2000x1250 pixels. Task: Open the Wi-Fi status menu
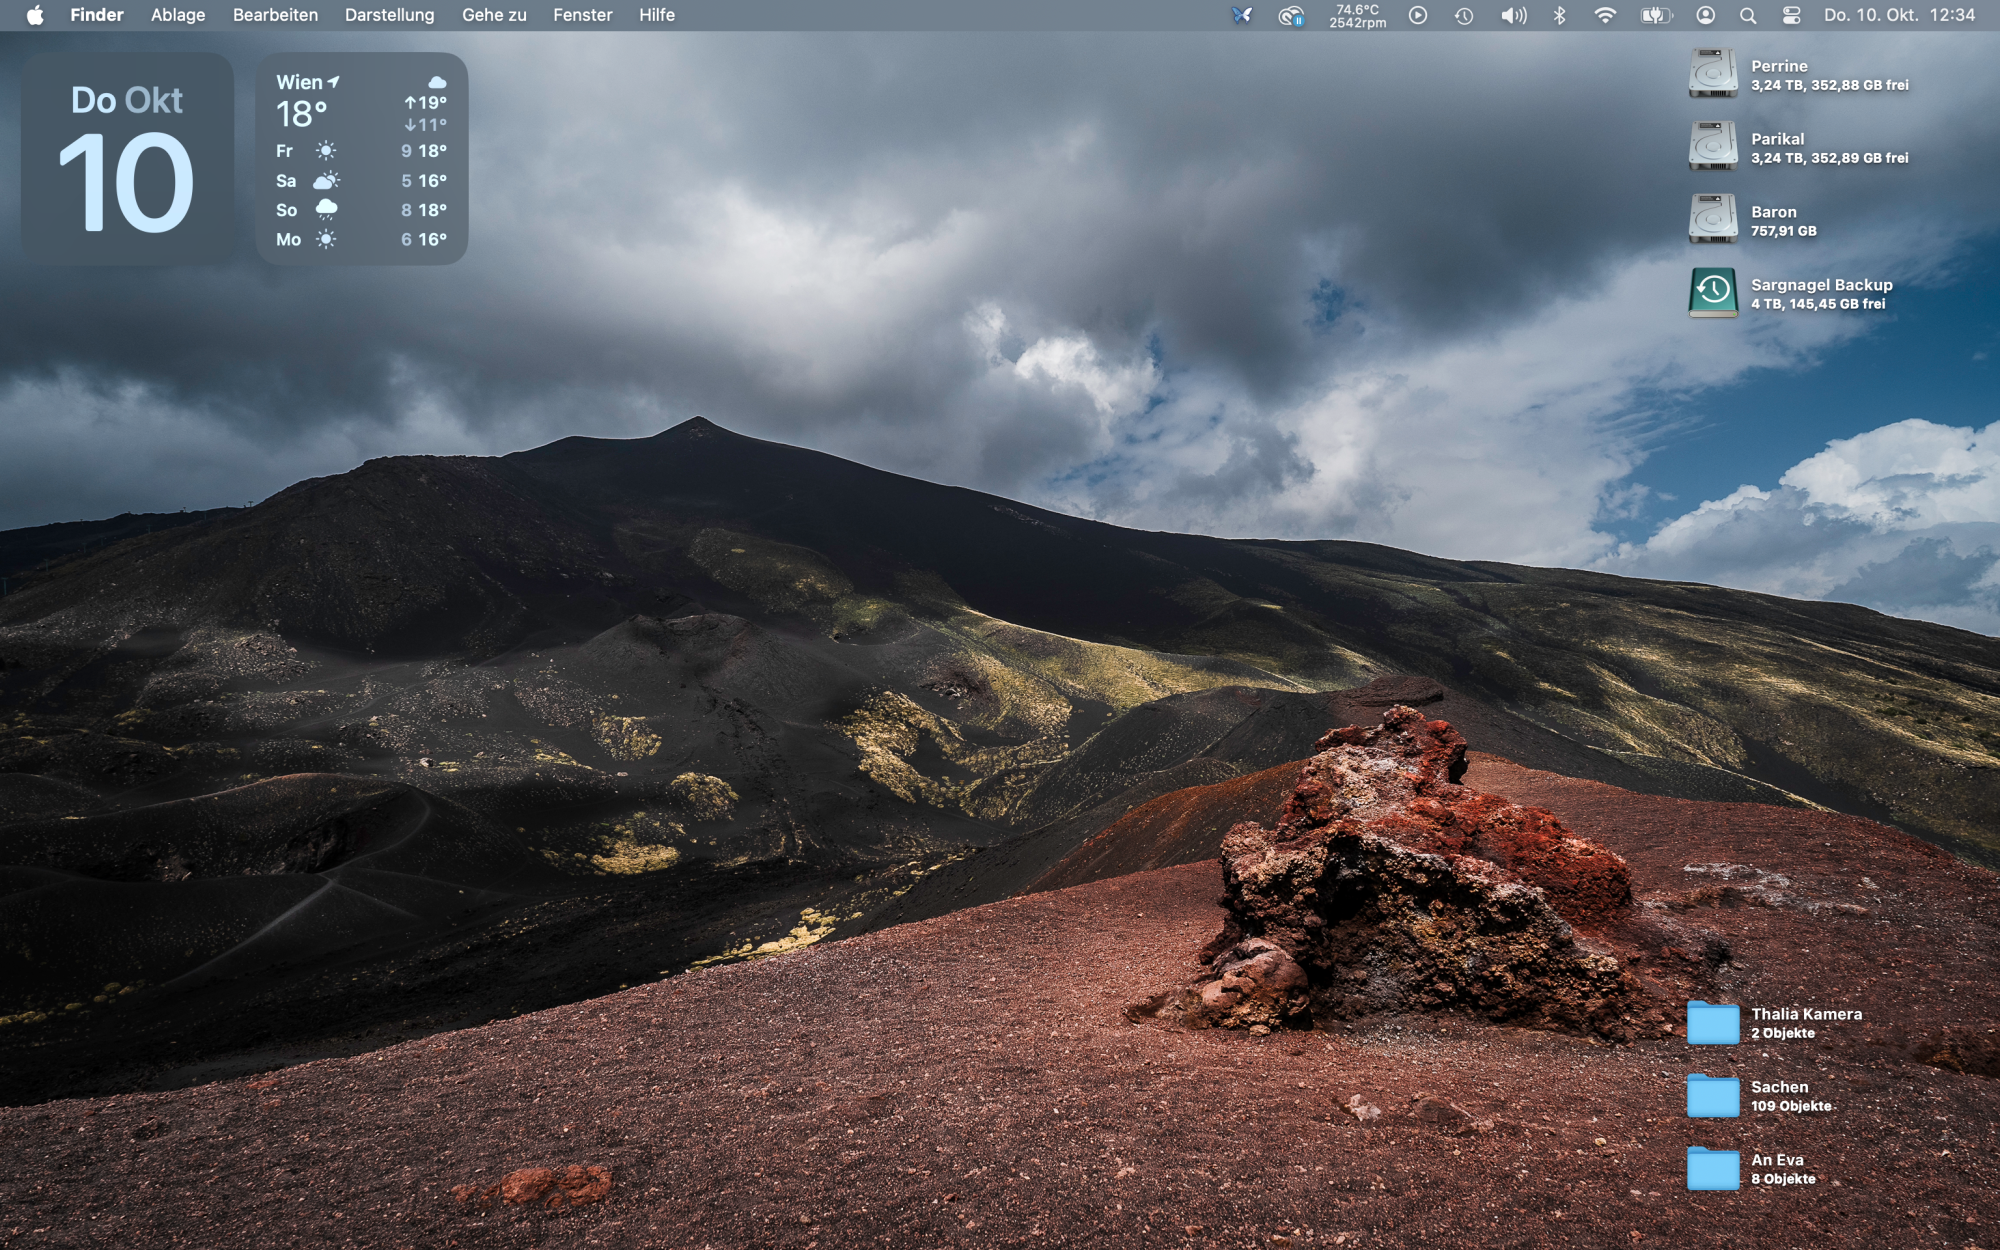(x=1604, y=15)
